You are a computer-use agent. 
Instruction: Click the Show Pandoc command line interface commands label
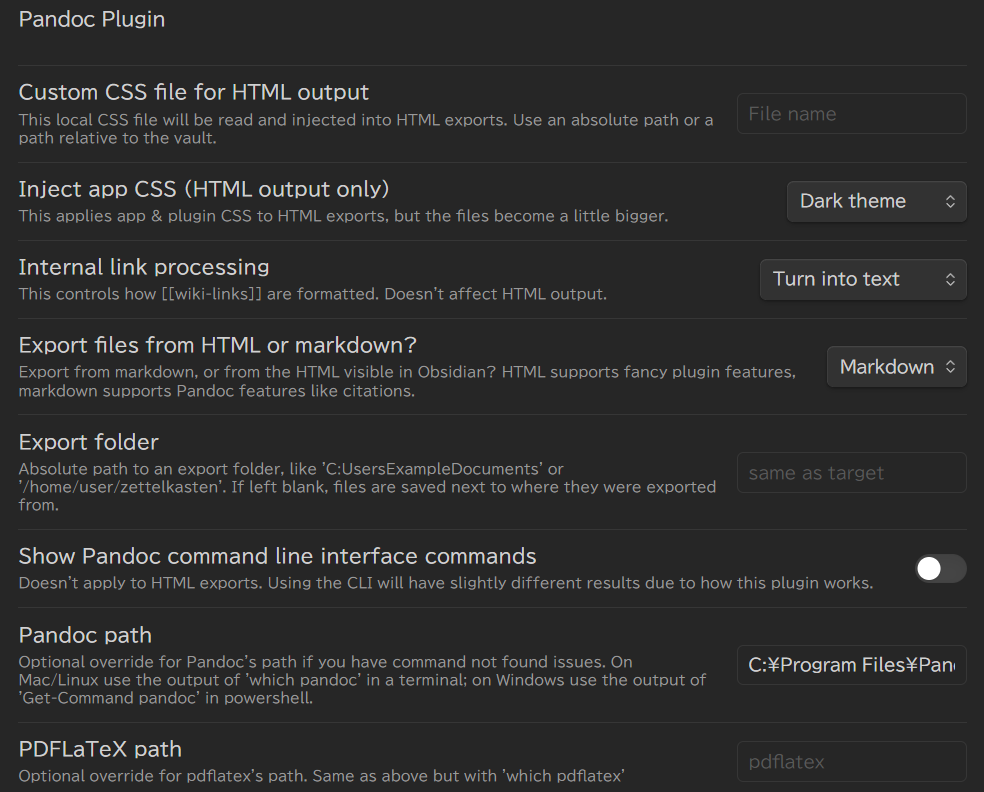point(277,556)
